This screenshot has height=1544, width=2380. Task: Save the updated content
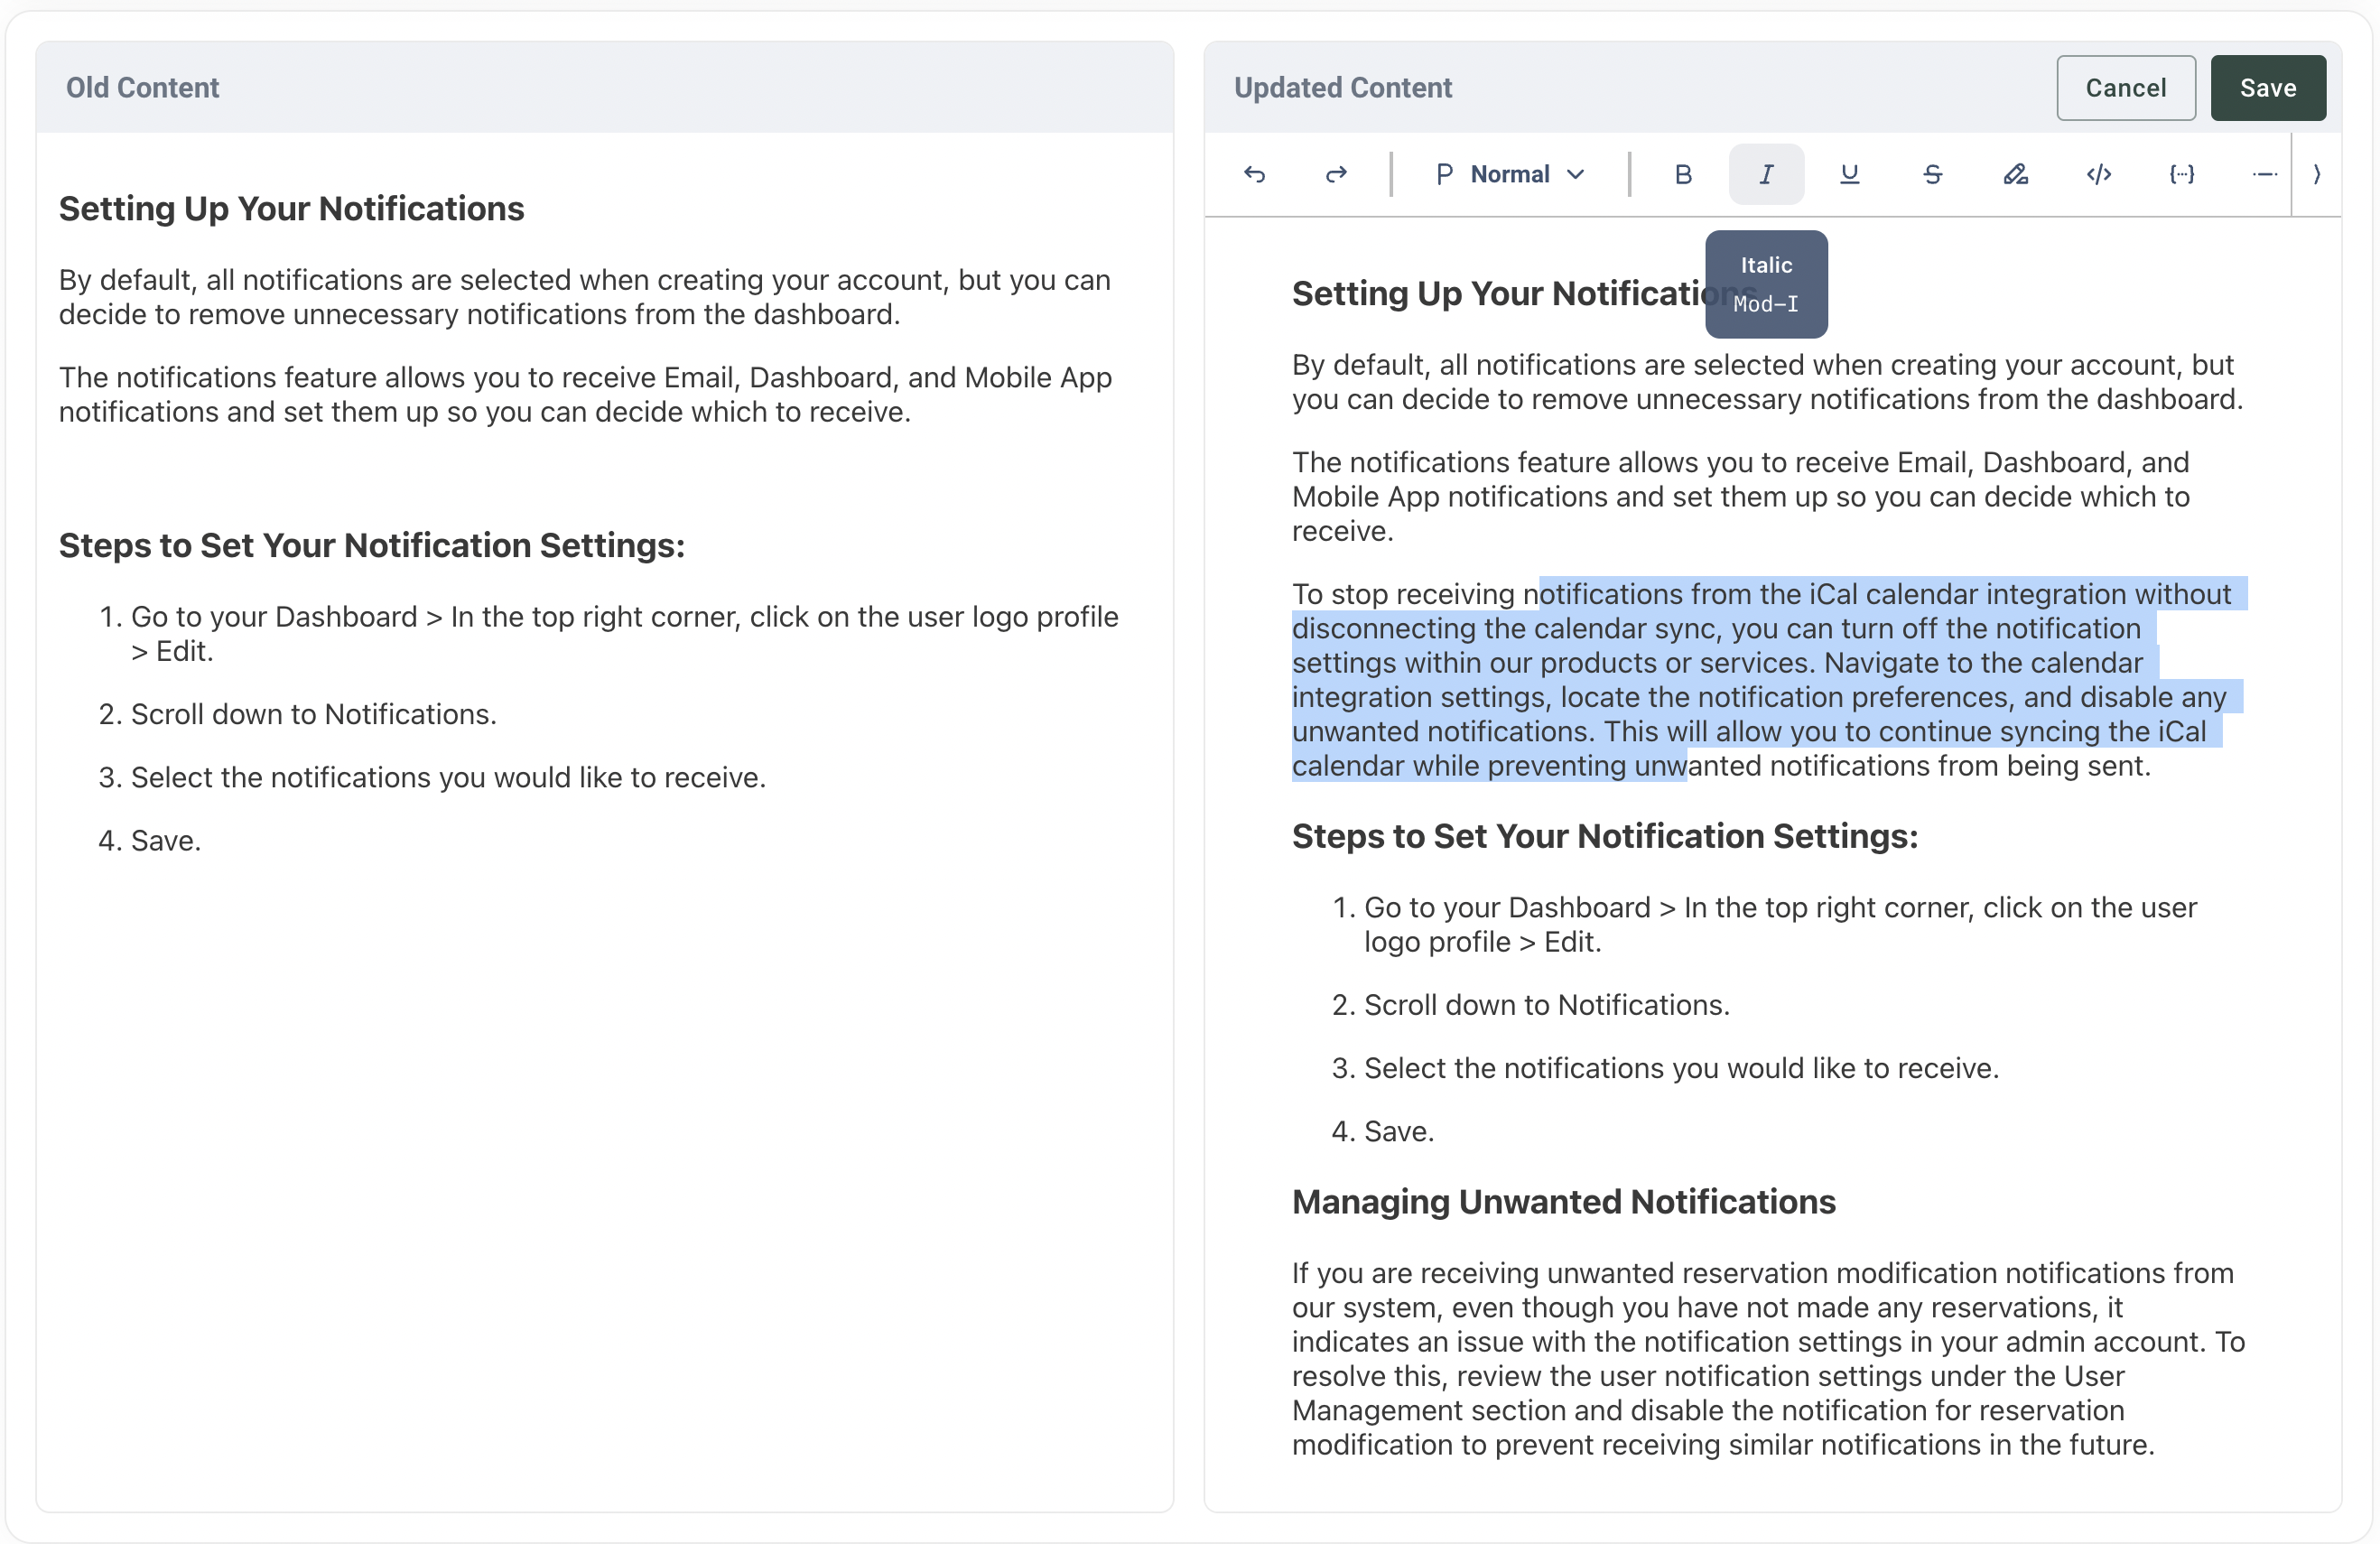pos(2267,88)
